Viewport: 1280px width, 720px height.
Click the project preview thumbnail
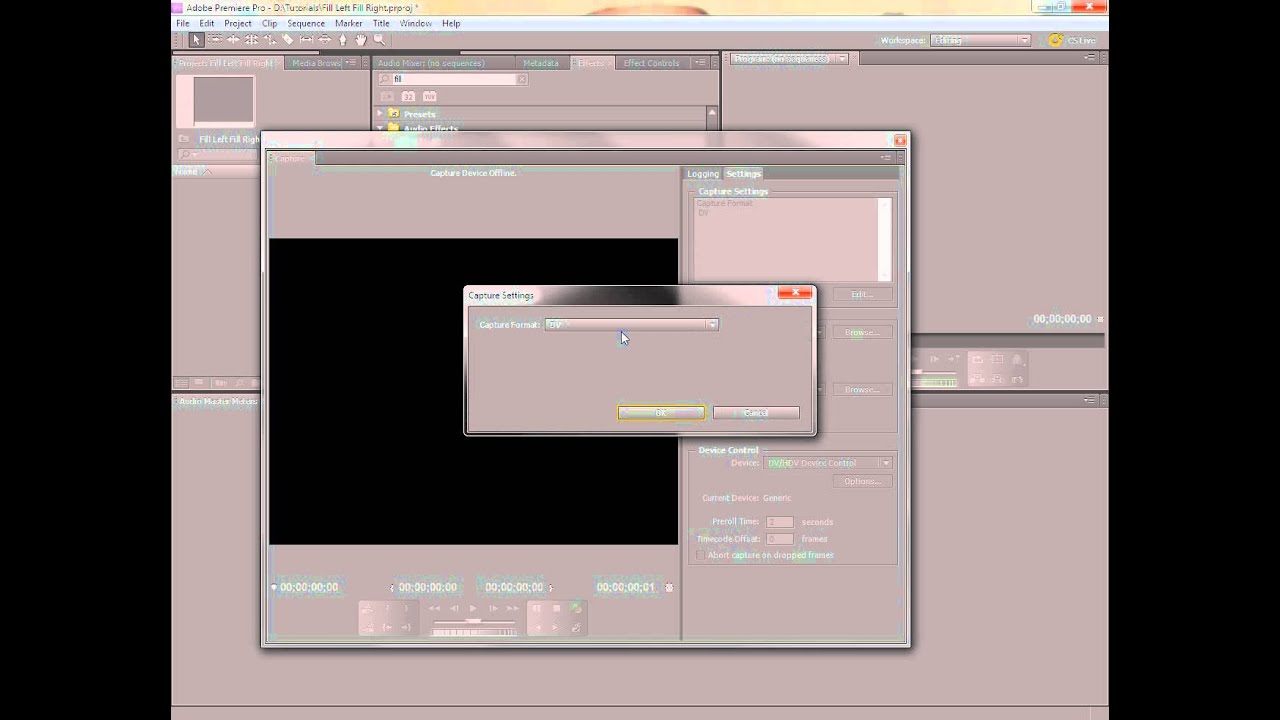[x=215, y=100]
